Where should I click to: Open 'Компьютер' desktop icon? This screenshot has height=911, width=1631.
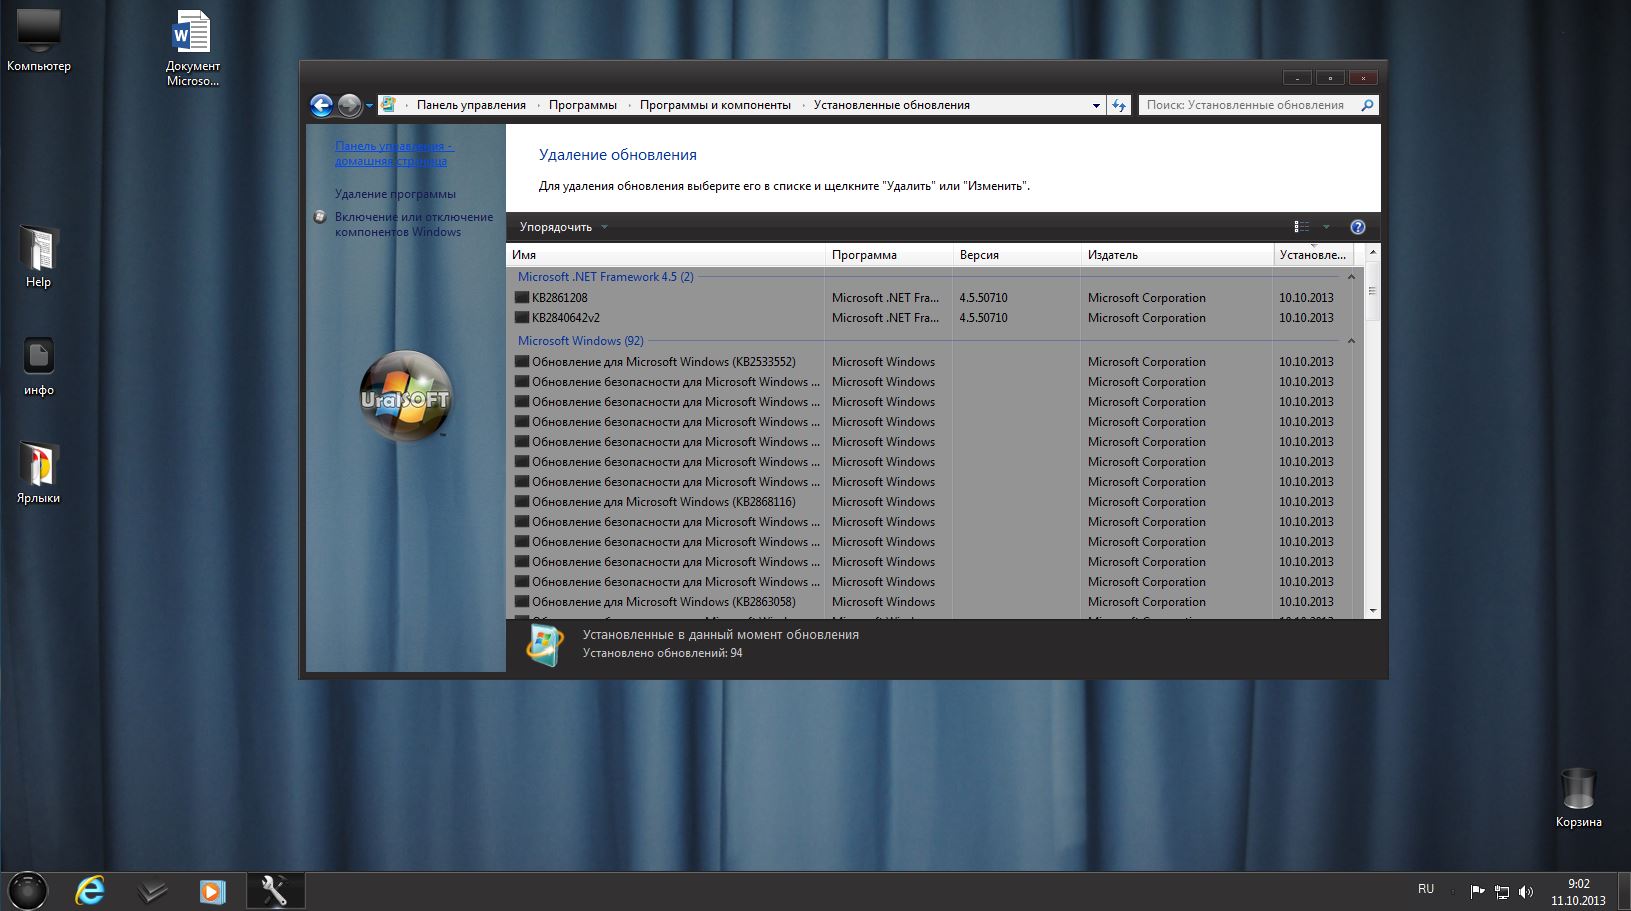pos(38,40)
